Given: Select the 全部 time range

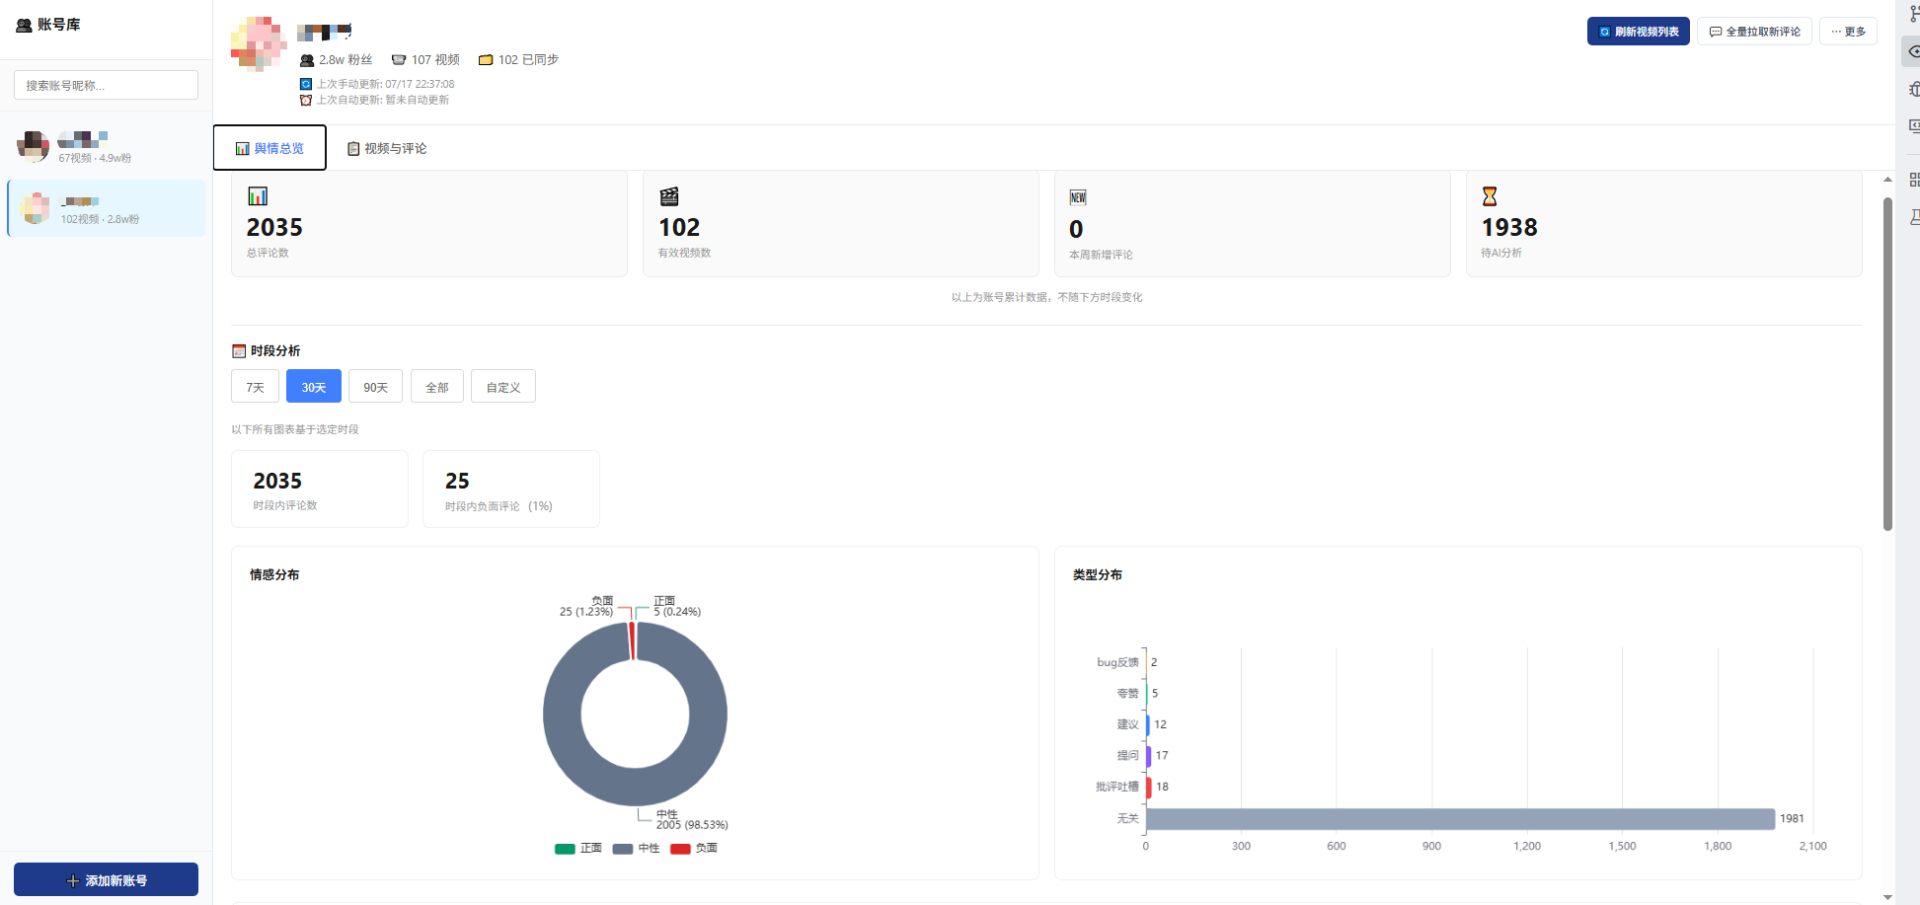Looking at the screenshot, I should pos(437,387).
